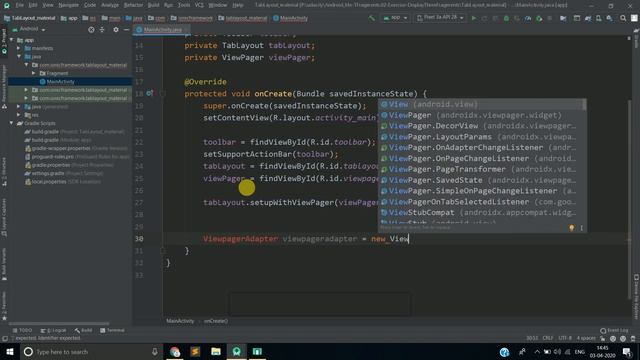The image size is (640, 360).
Task: Open the TODO tool window
Action: (22, 330)
